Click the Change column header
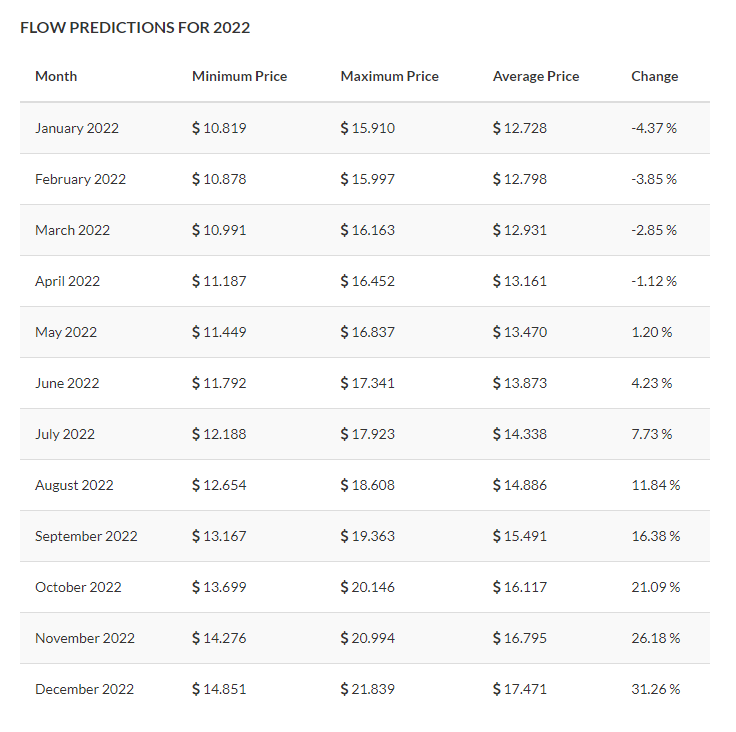This screenshot has width=736, height=732. point(654,76)
